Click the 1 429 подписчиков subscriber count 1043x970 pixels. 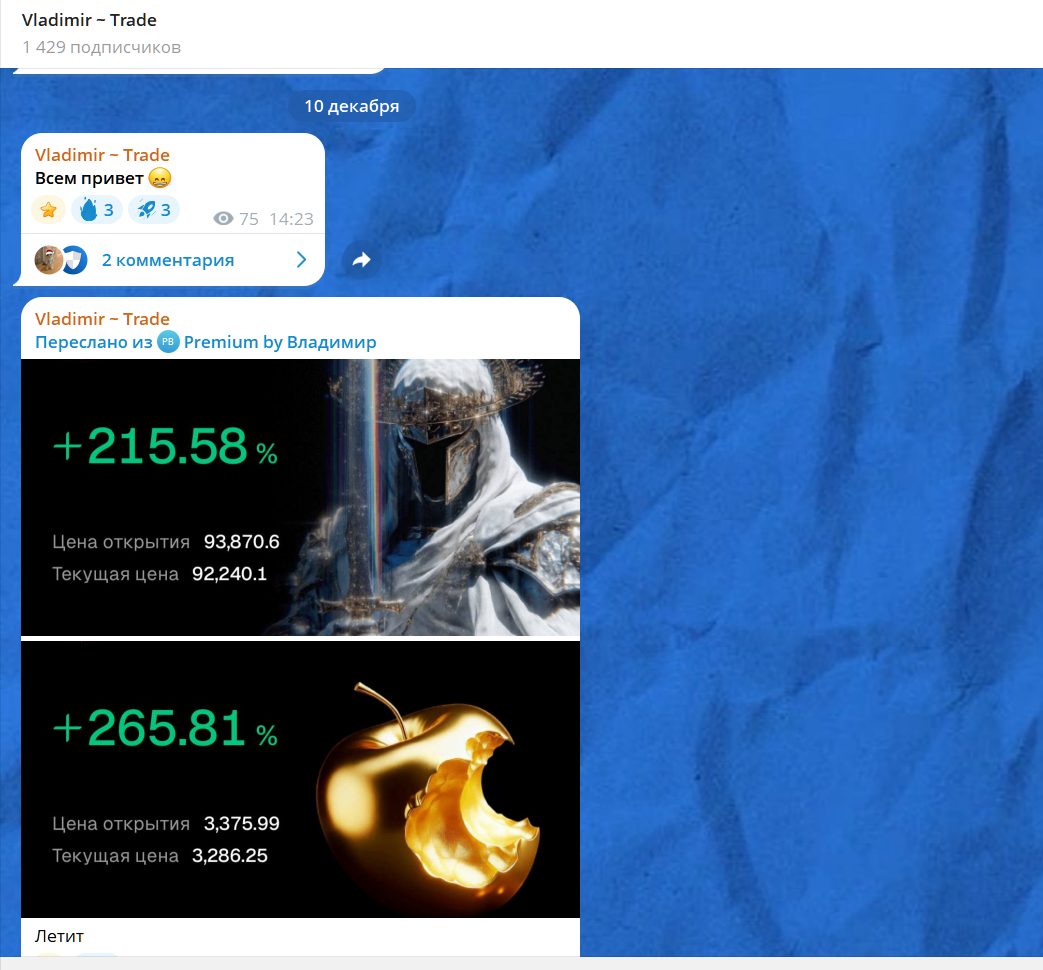[101, 47]
